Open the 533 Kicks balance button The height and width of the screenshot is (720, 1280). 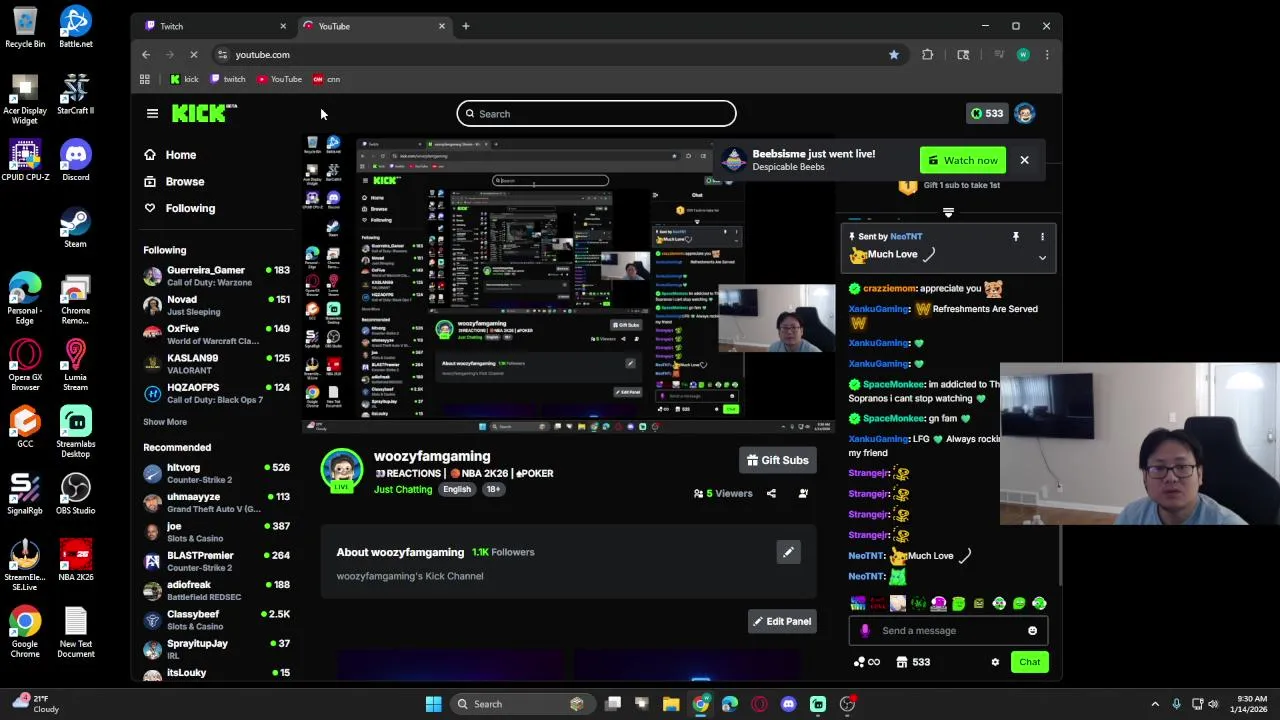(x=986, y=114)
